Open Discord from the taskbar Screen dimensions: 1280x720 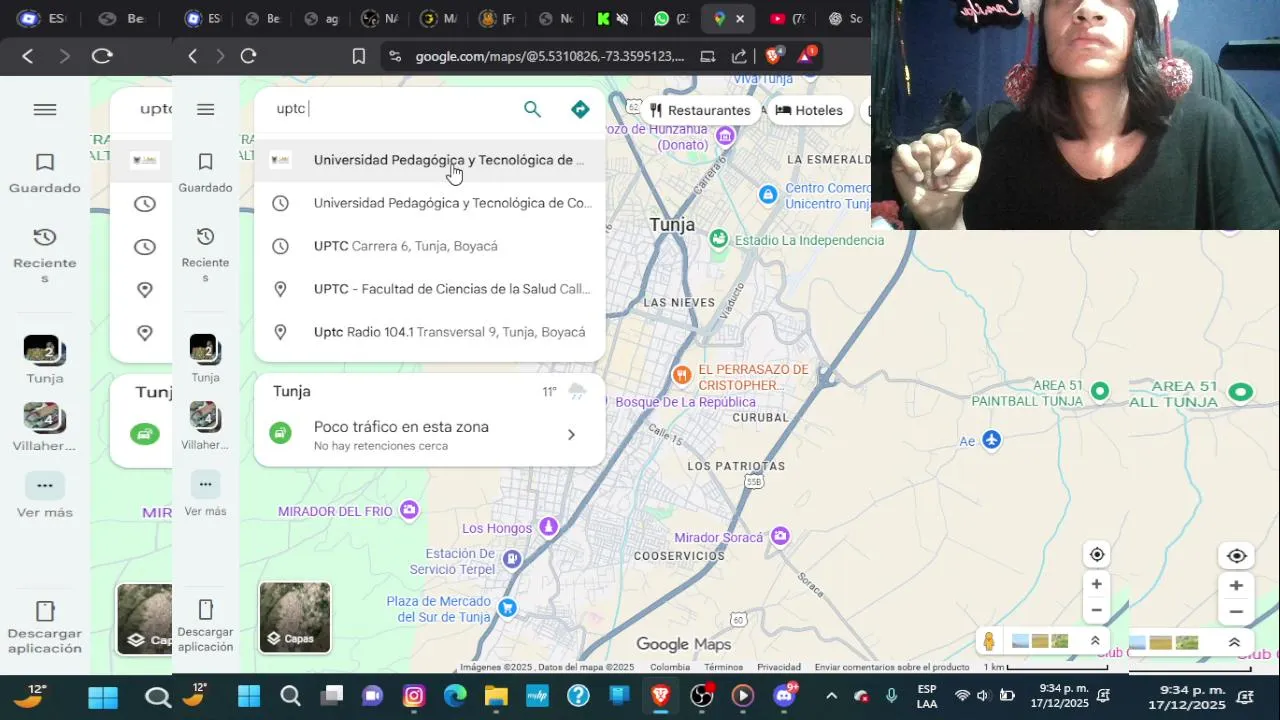(x=784, y=696)
